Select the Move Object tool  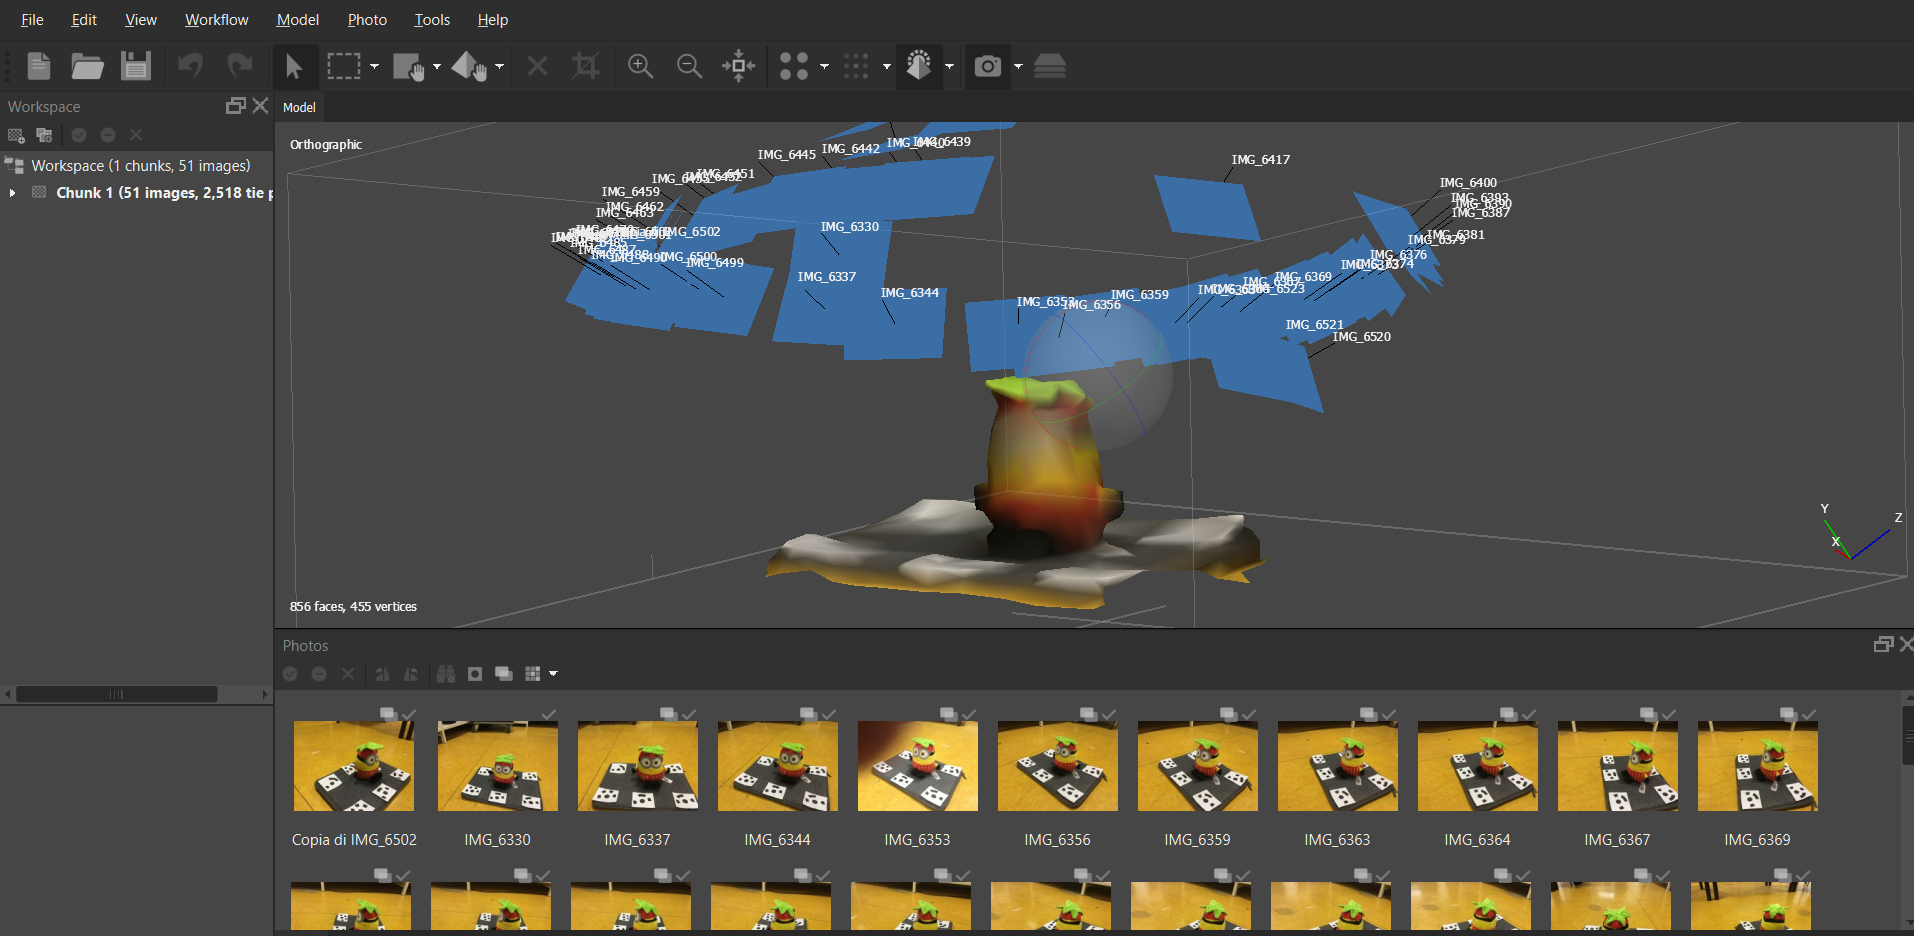(468, 66)
